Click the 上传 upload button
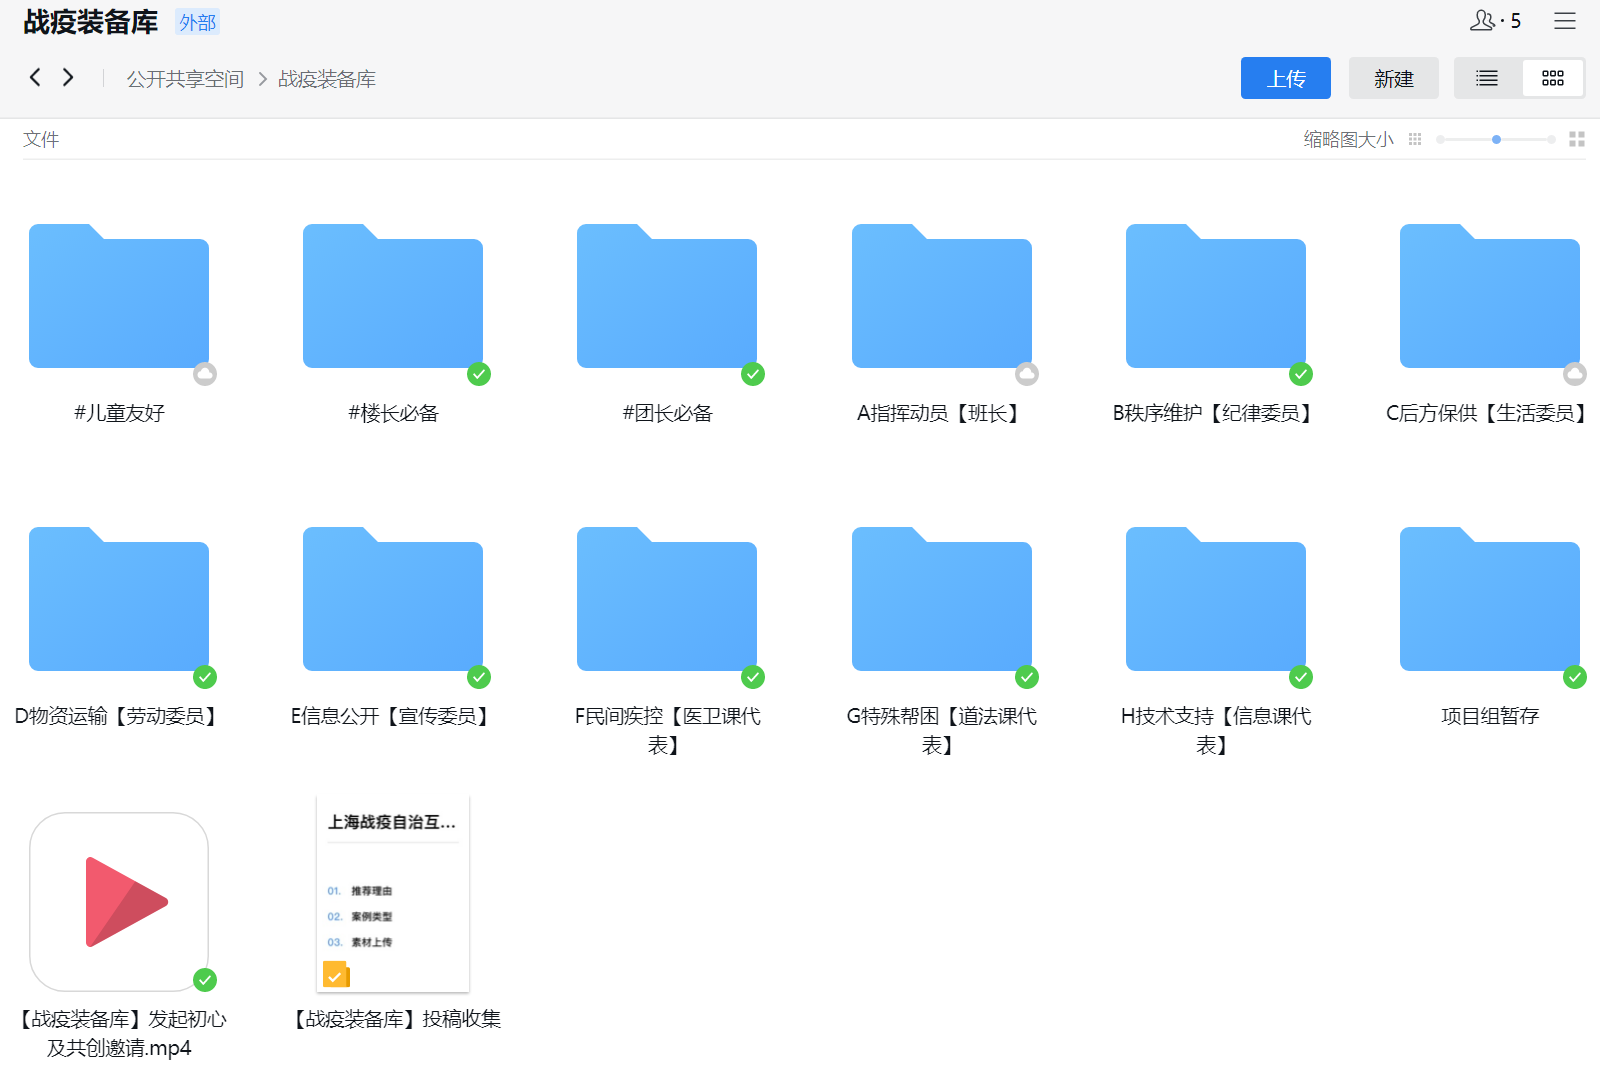 tap(1286, 78)
